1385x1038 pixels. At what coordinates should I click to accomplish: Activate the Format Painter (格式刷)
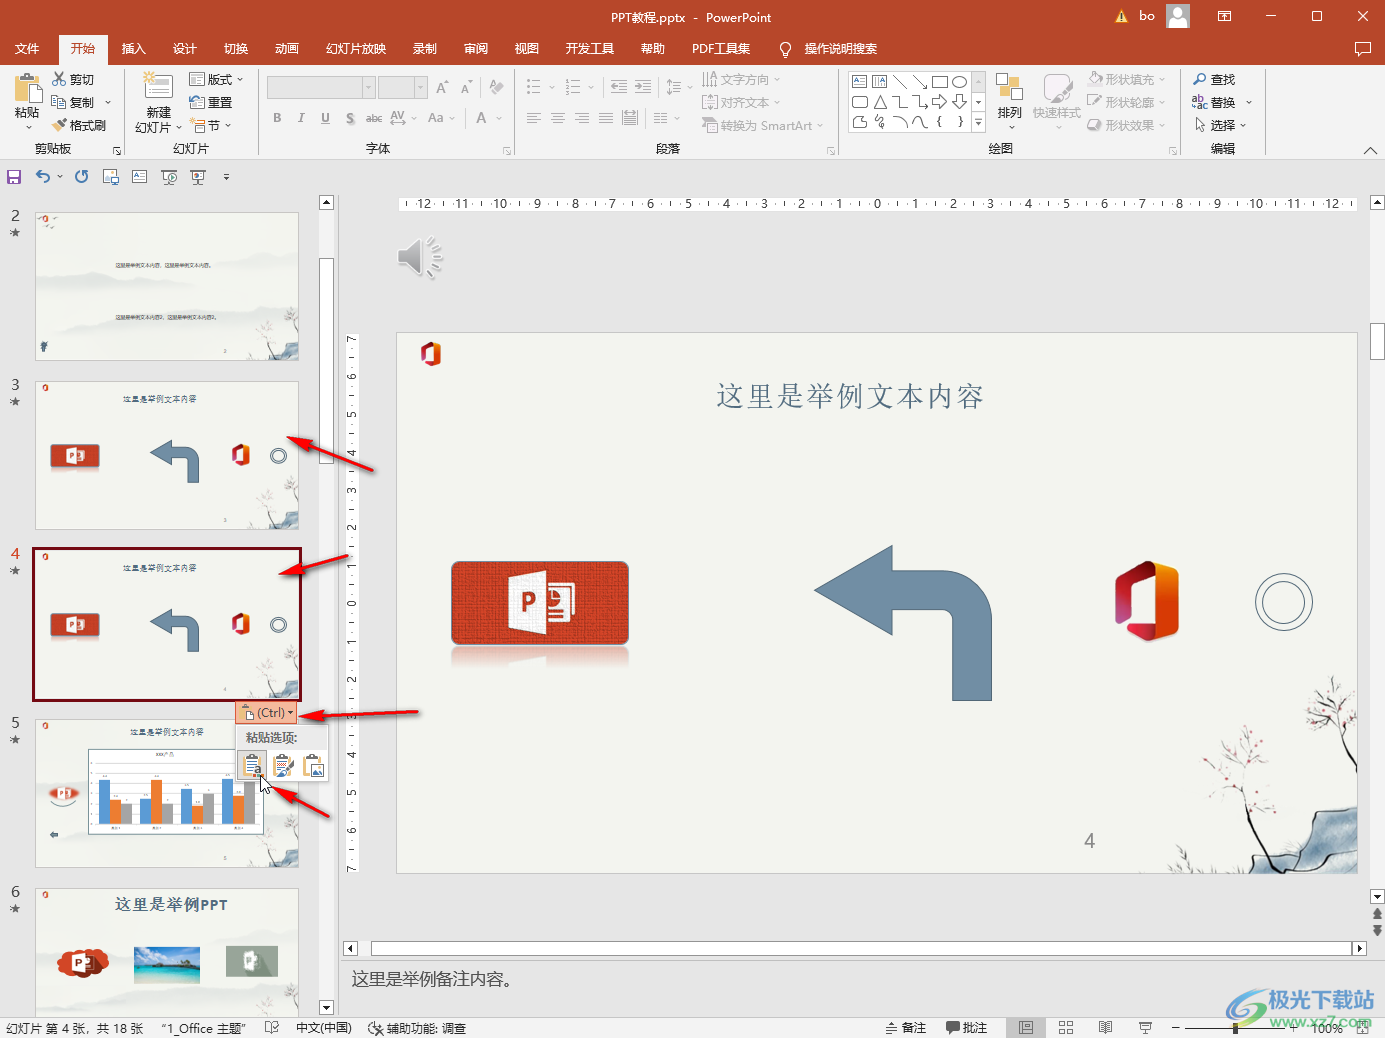[79, 125]
